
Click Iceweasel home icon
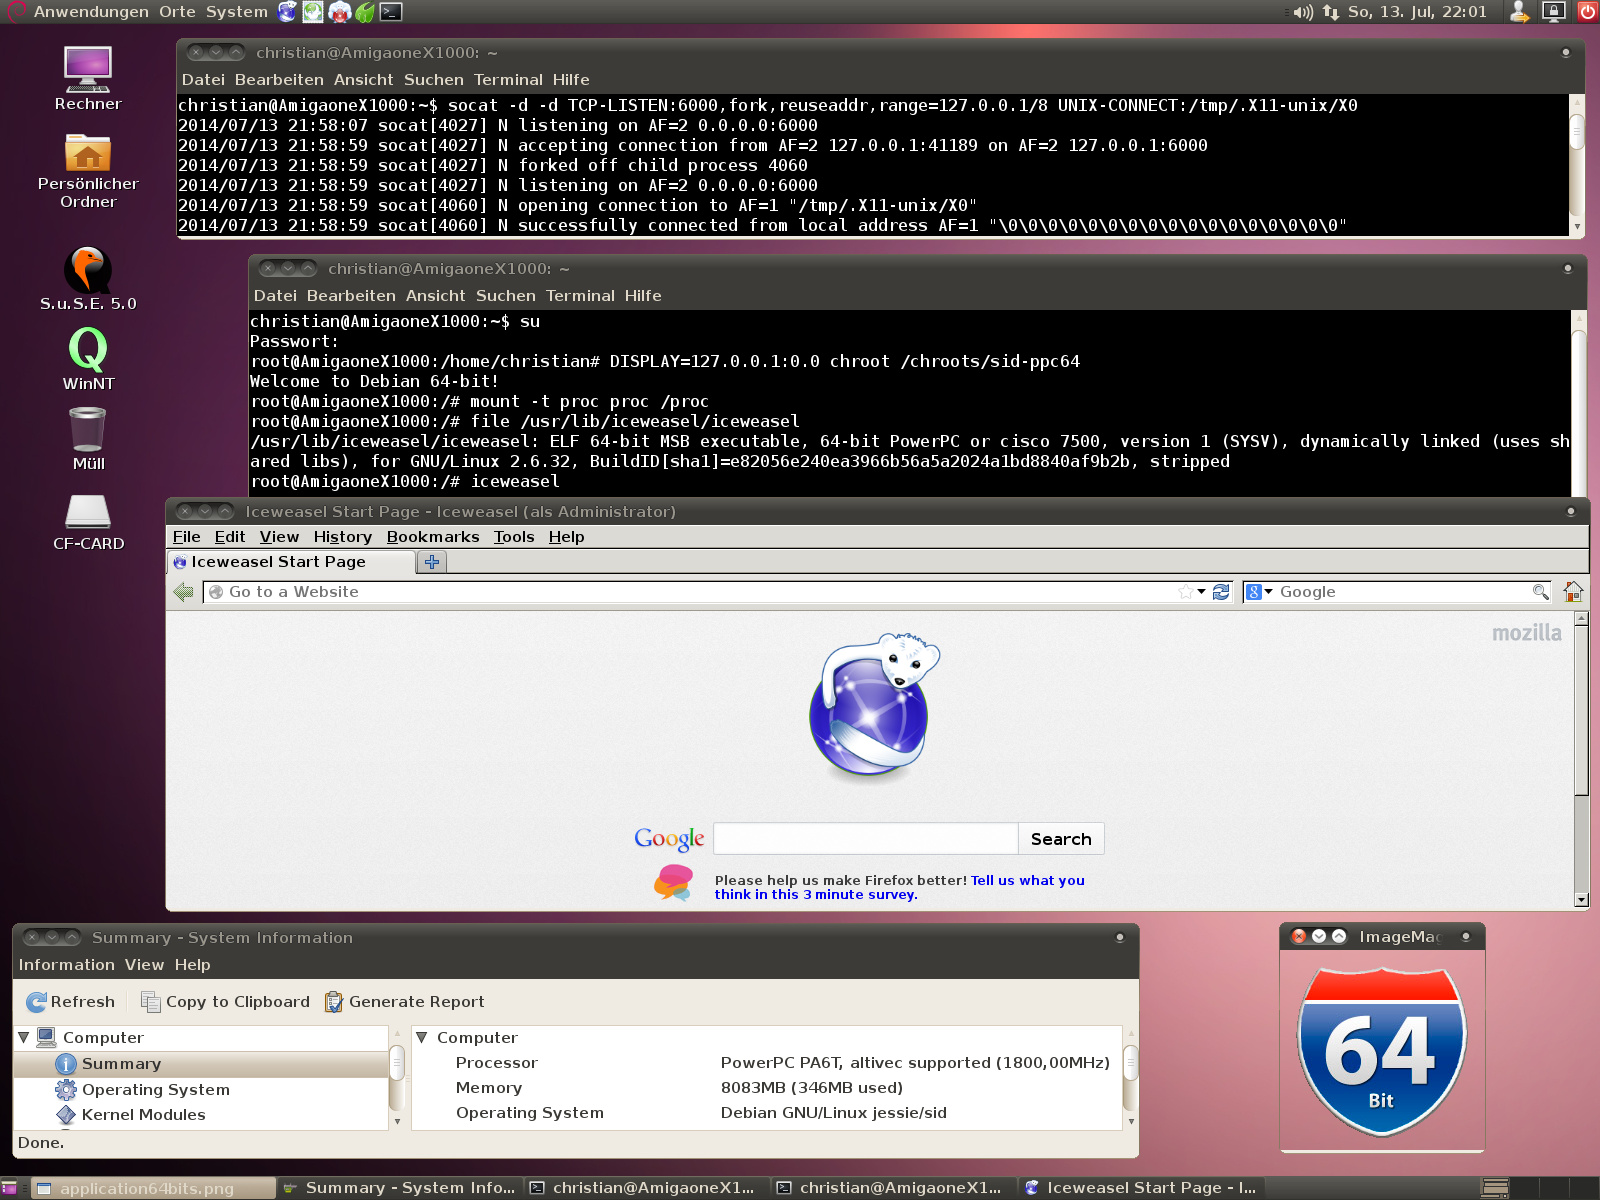1573,592
